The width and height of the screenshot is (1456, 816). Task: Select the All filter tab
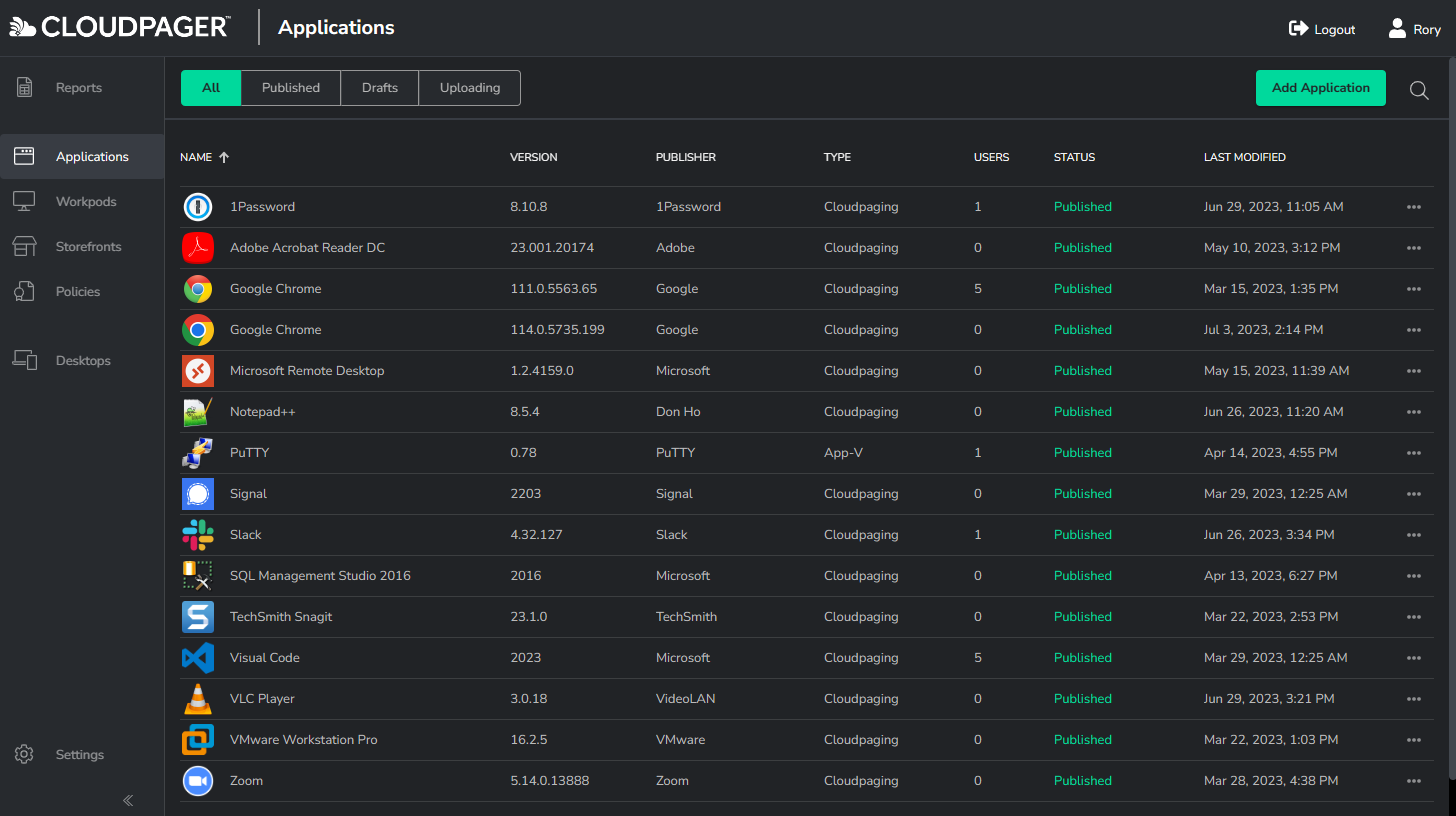coord(211,88)
